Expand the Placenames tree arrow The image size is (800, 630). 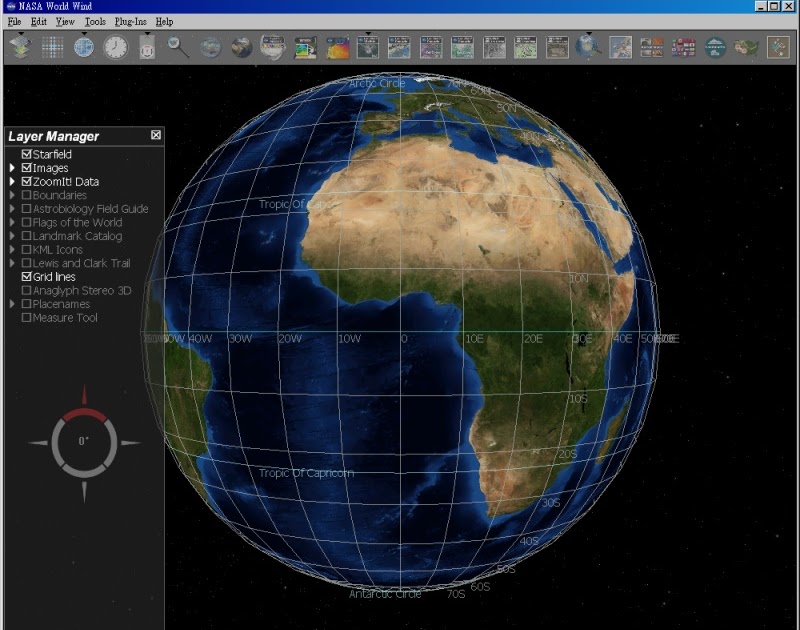tap(12, 304)
